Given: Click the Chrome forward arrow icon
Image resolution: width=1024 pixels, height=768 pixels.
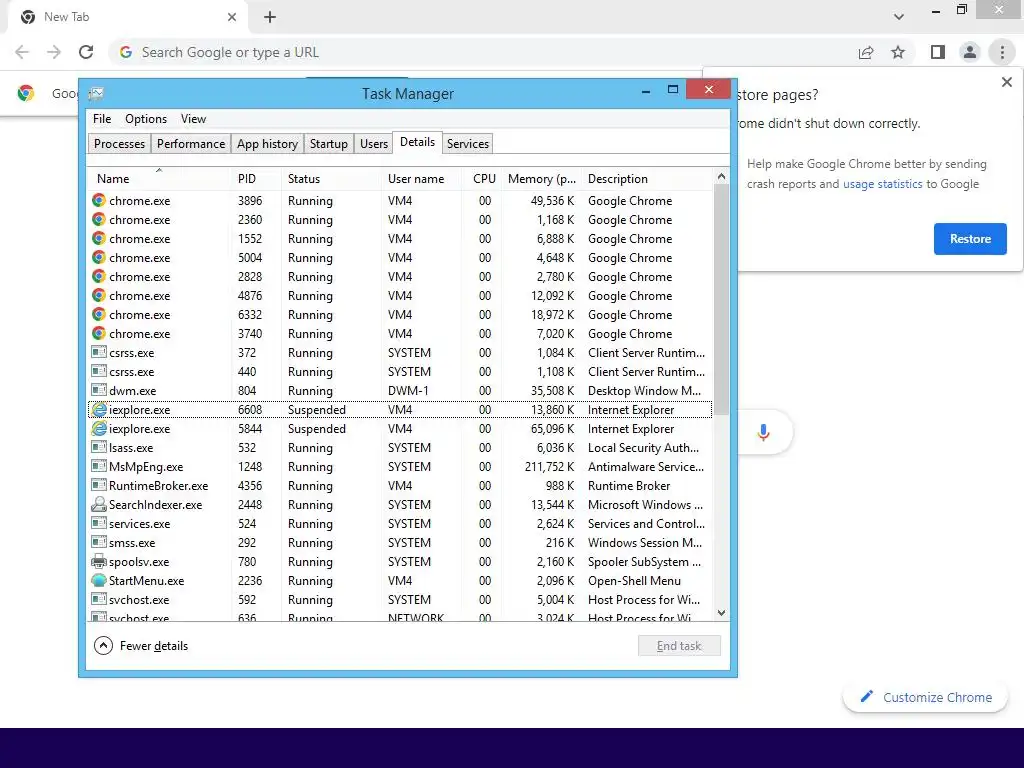Looking at the screenshot, I should (x=54, y=52).
